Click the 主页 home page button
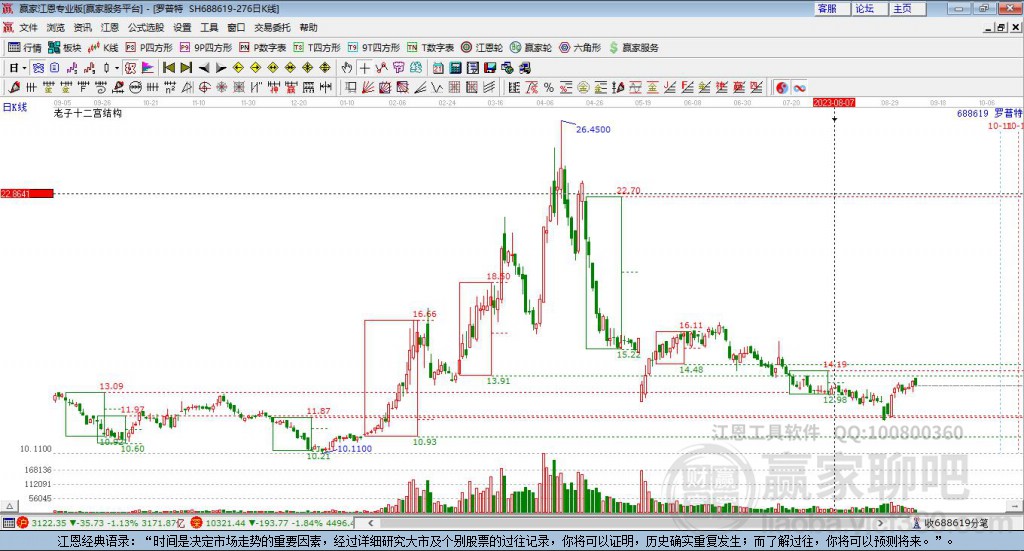The width and height of the screenshot is (1024, 551). pyautogui.click(x=908, y=8)
